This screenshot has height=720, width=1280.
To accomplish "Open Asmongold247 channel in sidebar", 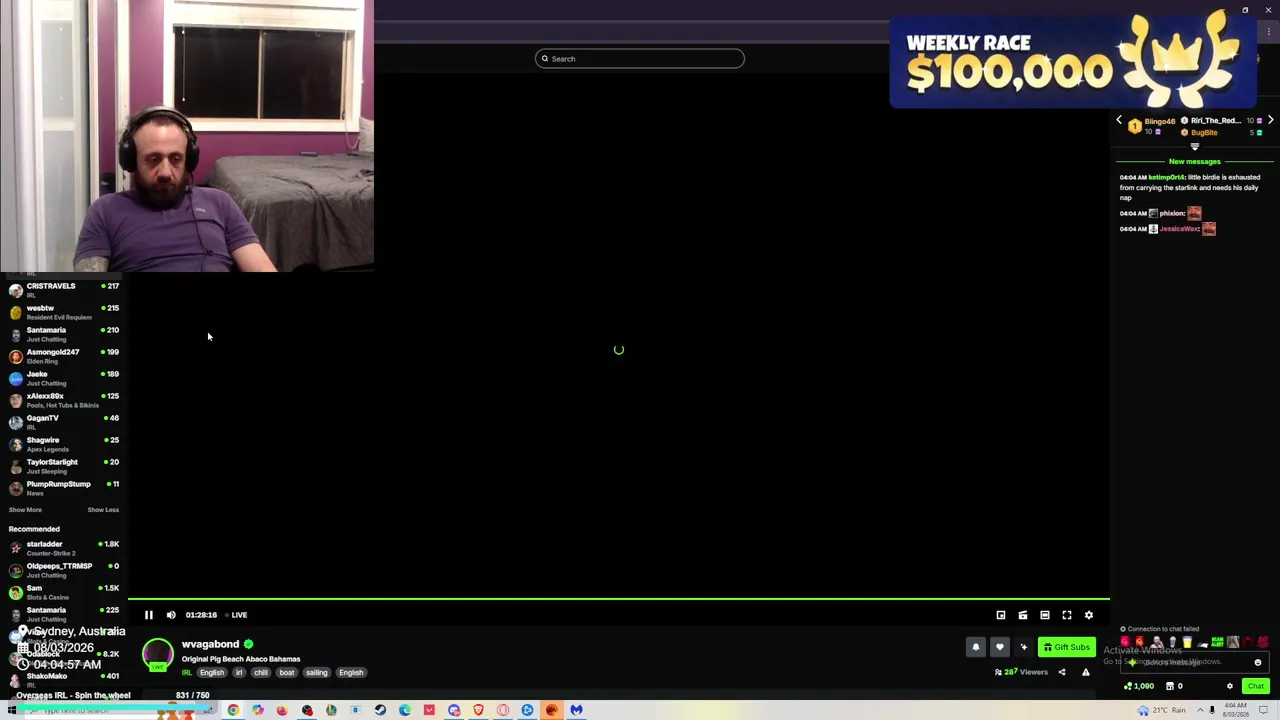I will (x=64, y=356).
